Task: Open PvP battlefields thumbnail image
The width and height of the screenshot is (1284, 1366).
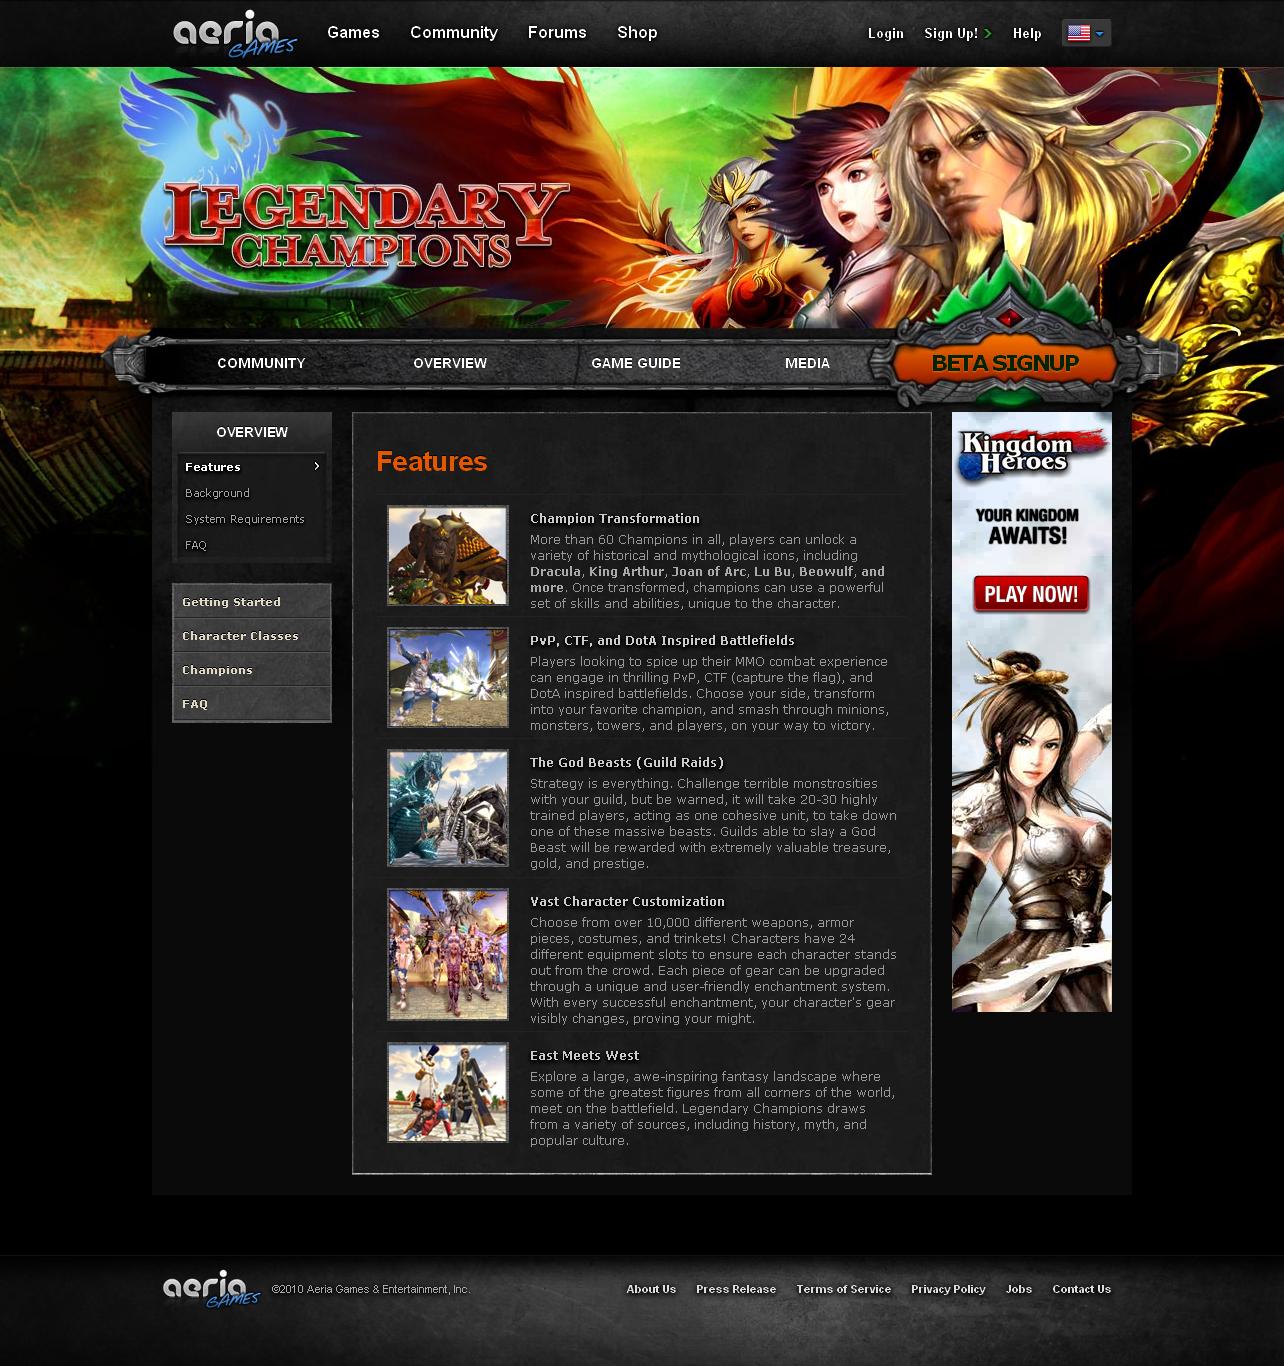Action: click(x=448, y=678)
